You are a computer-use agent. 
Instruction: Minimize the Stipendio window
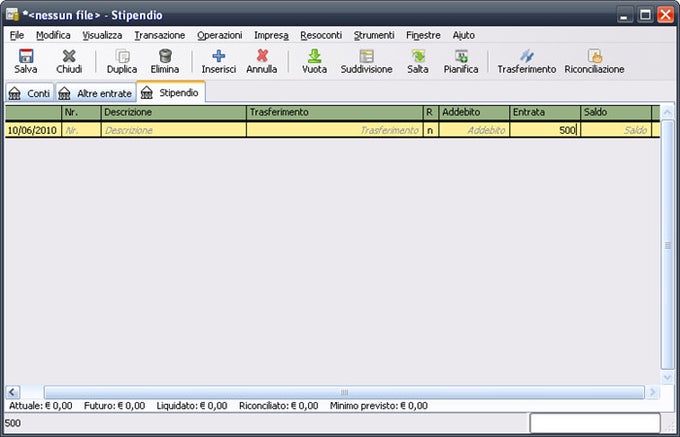(x=625, y=15)
